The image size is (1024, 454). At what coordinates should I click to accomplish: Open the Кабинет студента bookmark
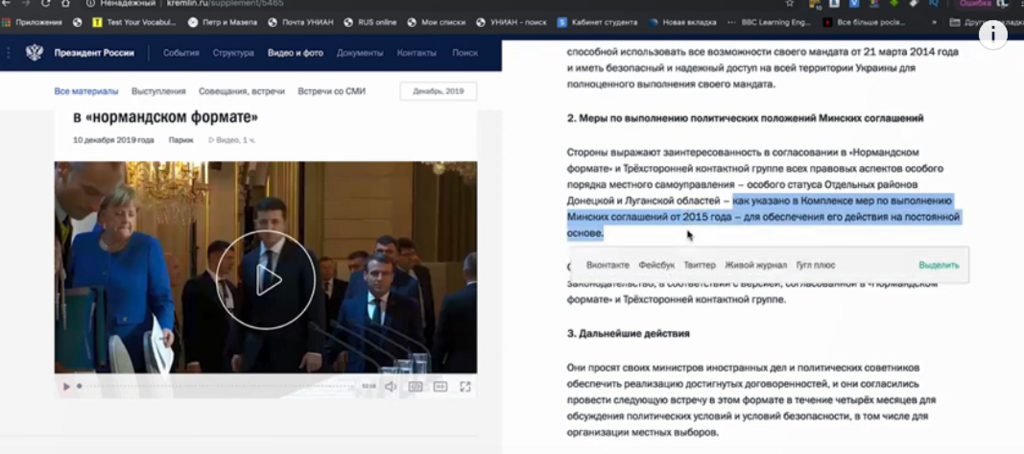597,22
